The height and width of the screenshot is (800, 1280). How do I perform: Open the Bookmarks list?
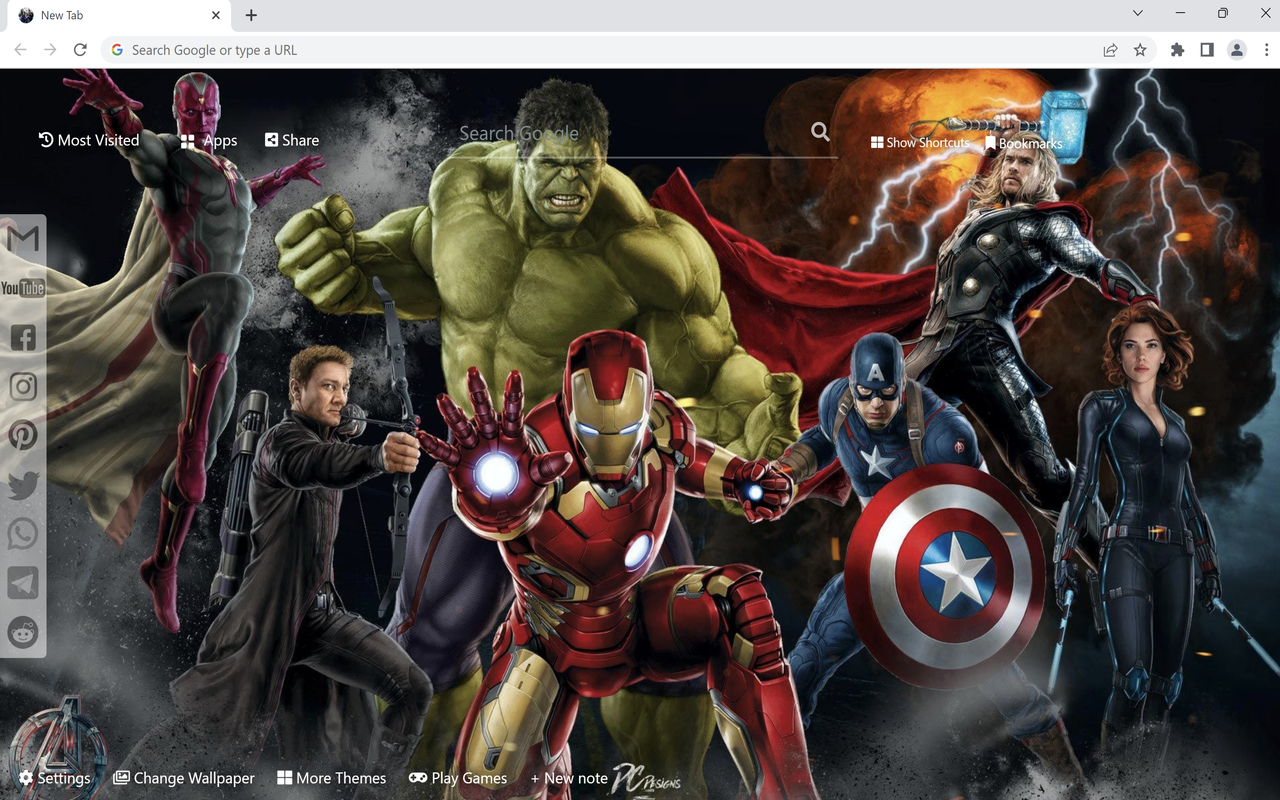point(1023,143)
